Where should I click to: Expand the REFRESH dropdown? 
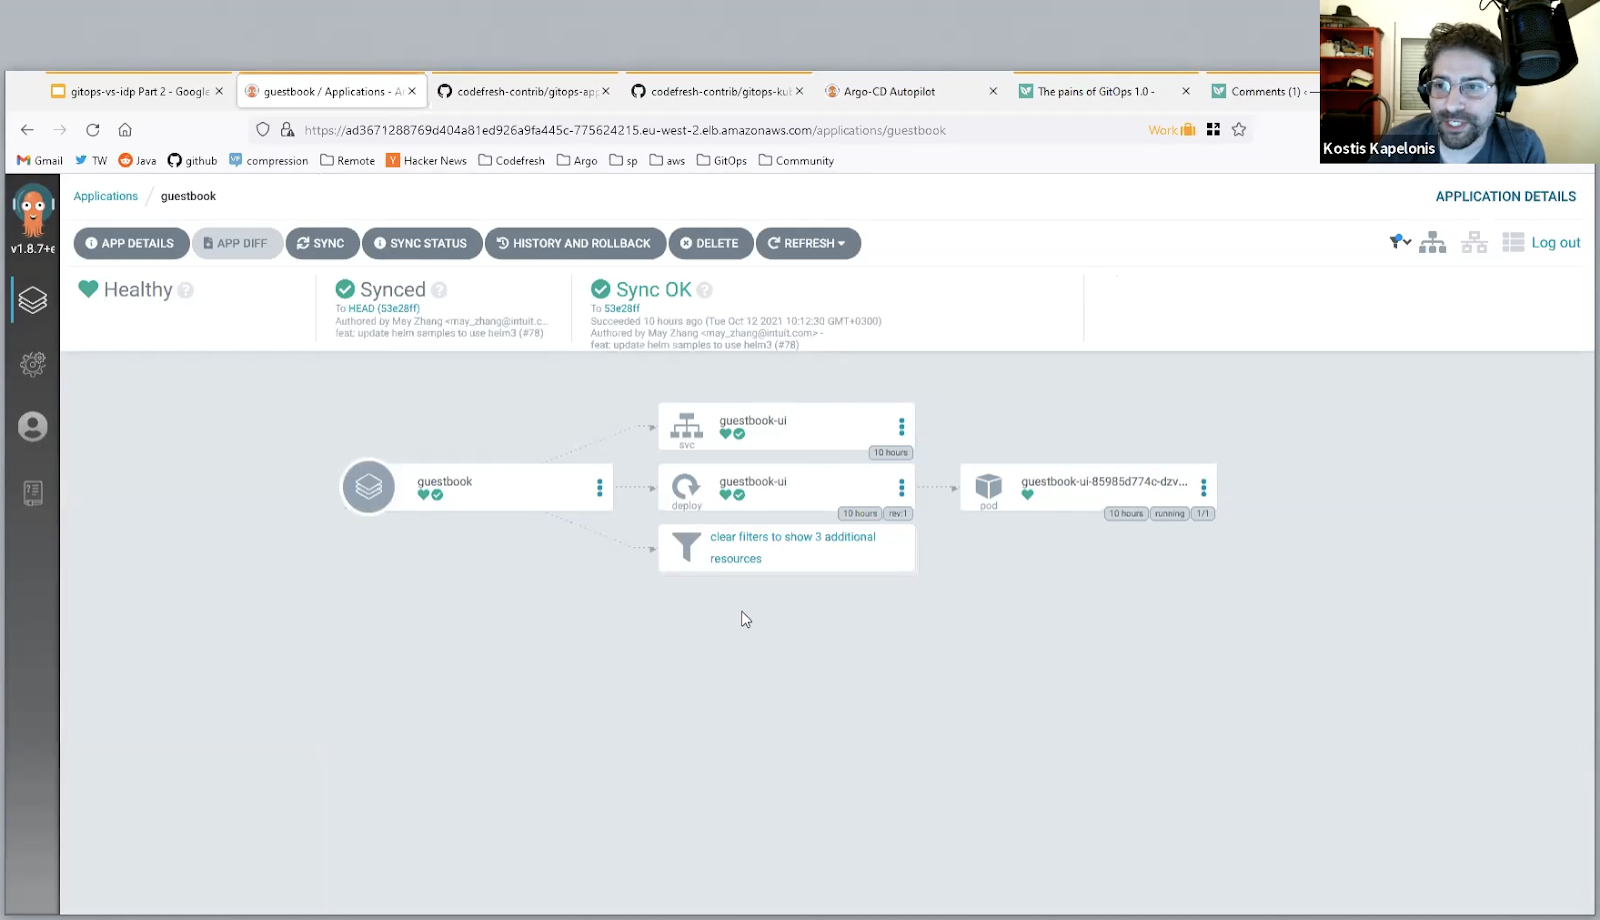(x=808, y=243)
